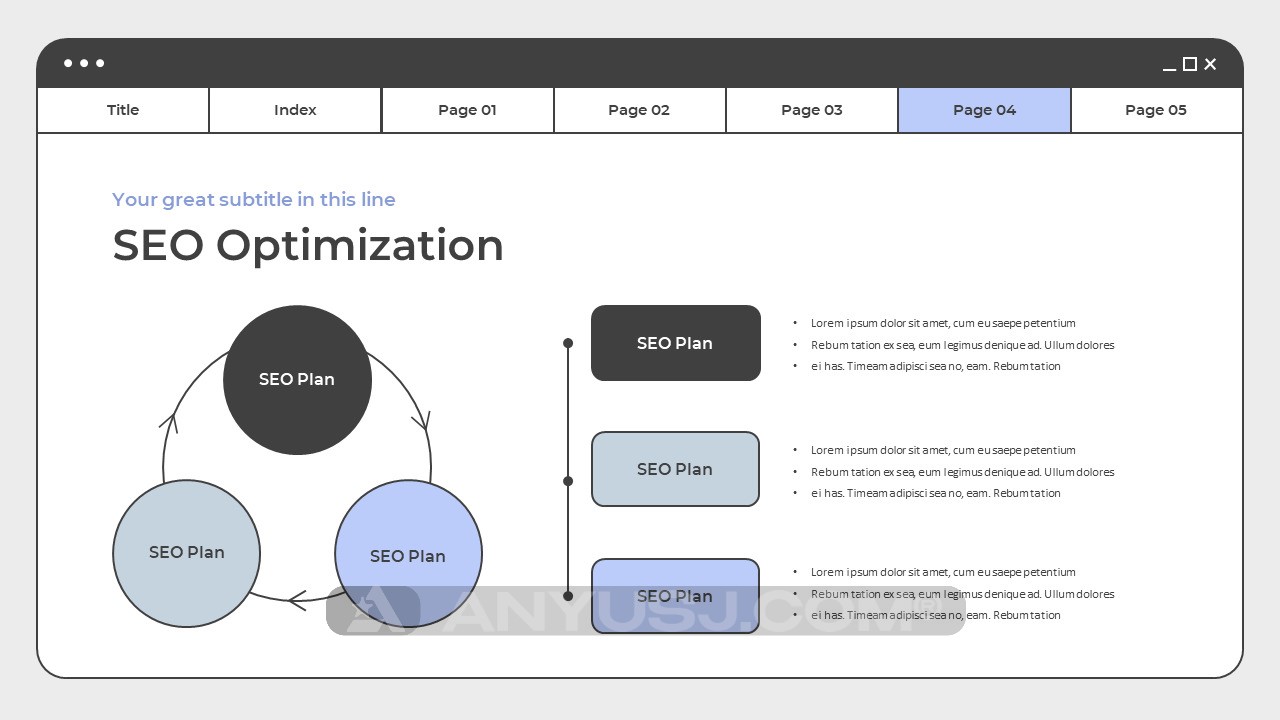The image size is (1280, 720).
Task: Click 'Lorem ipsum' first bullet beside dark SEO Plan
Action: point(943,323)
